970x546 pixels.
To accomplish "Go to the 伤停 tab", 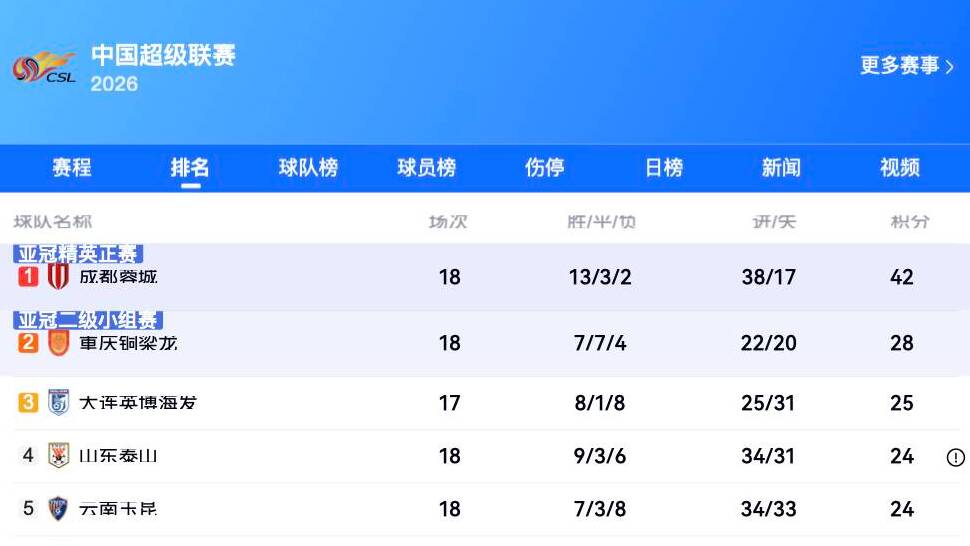I will coord(544,168).
